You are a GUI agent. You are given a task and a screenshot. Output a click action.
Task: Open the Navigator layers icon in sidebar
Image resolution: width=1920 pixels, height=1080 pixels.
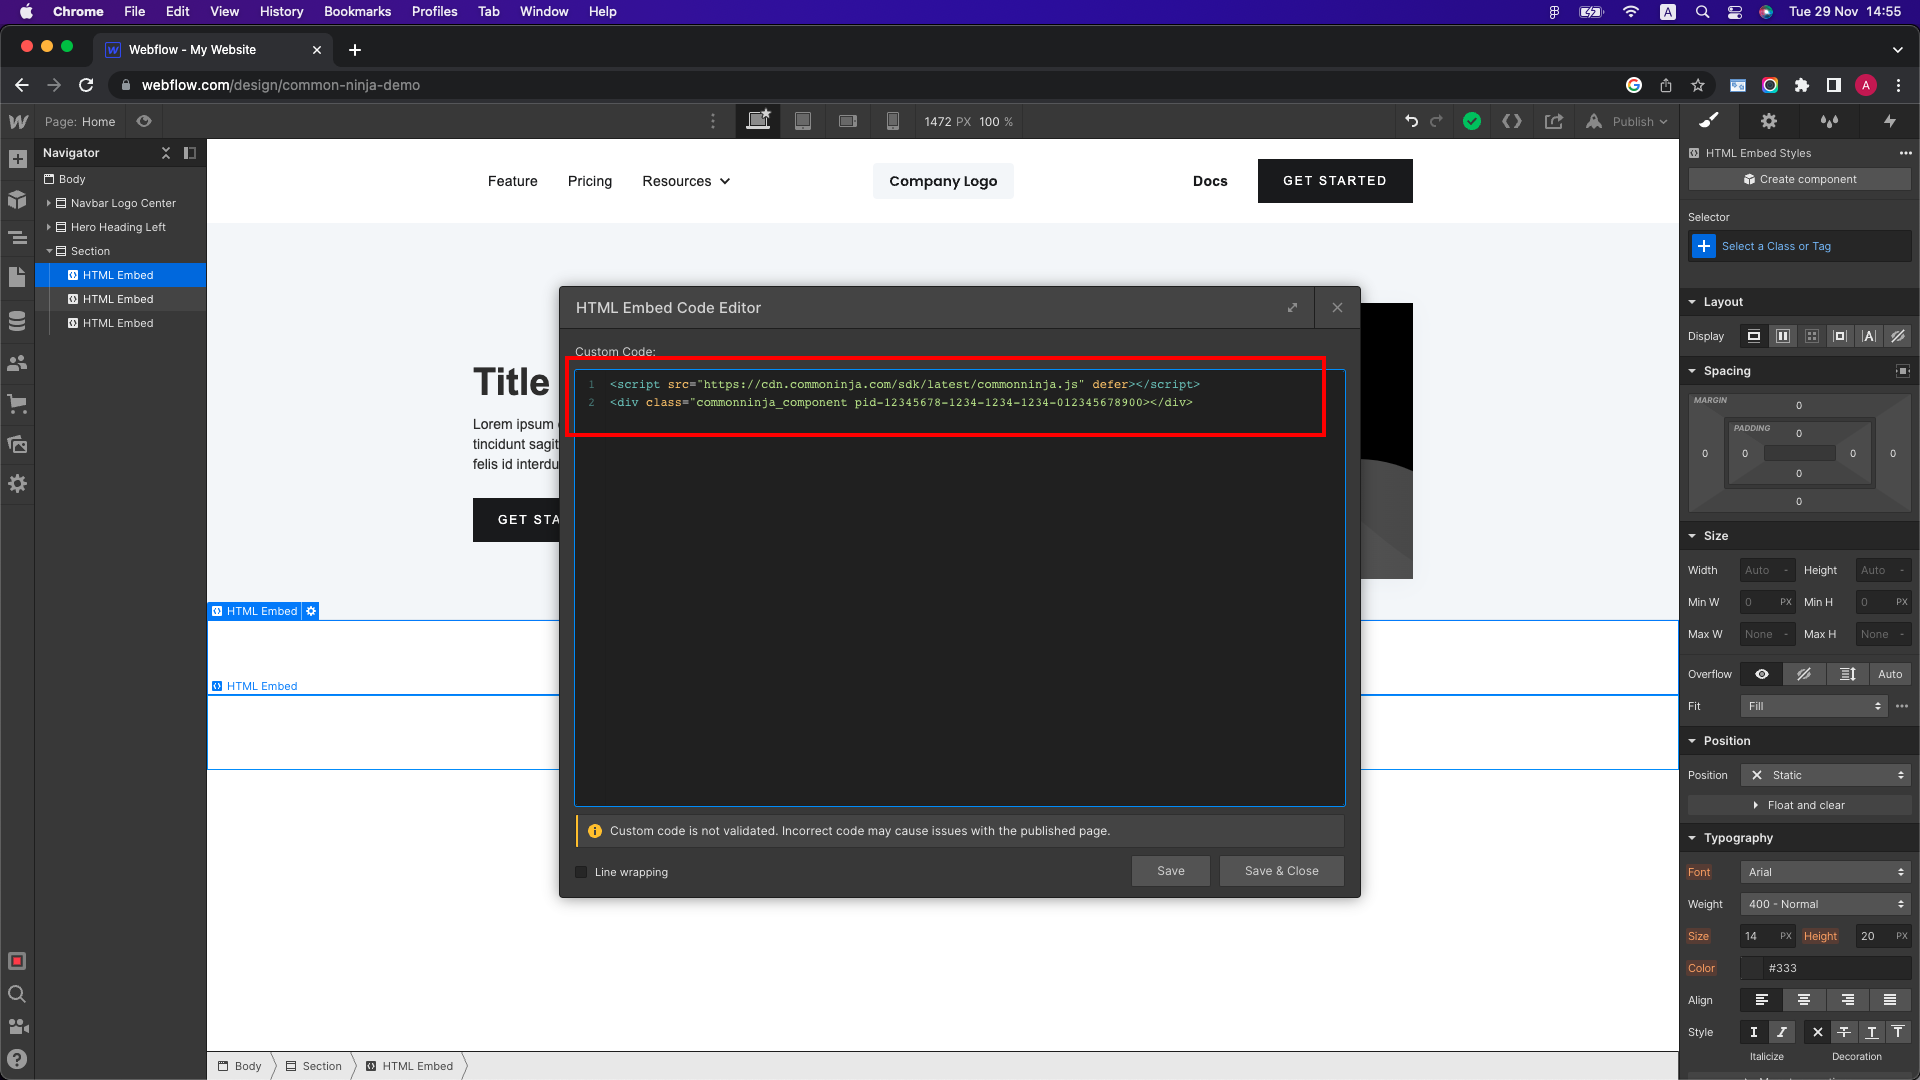[17, 238]
